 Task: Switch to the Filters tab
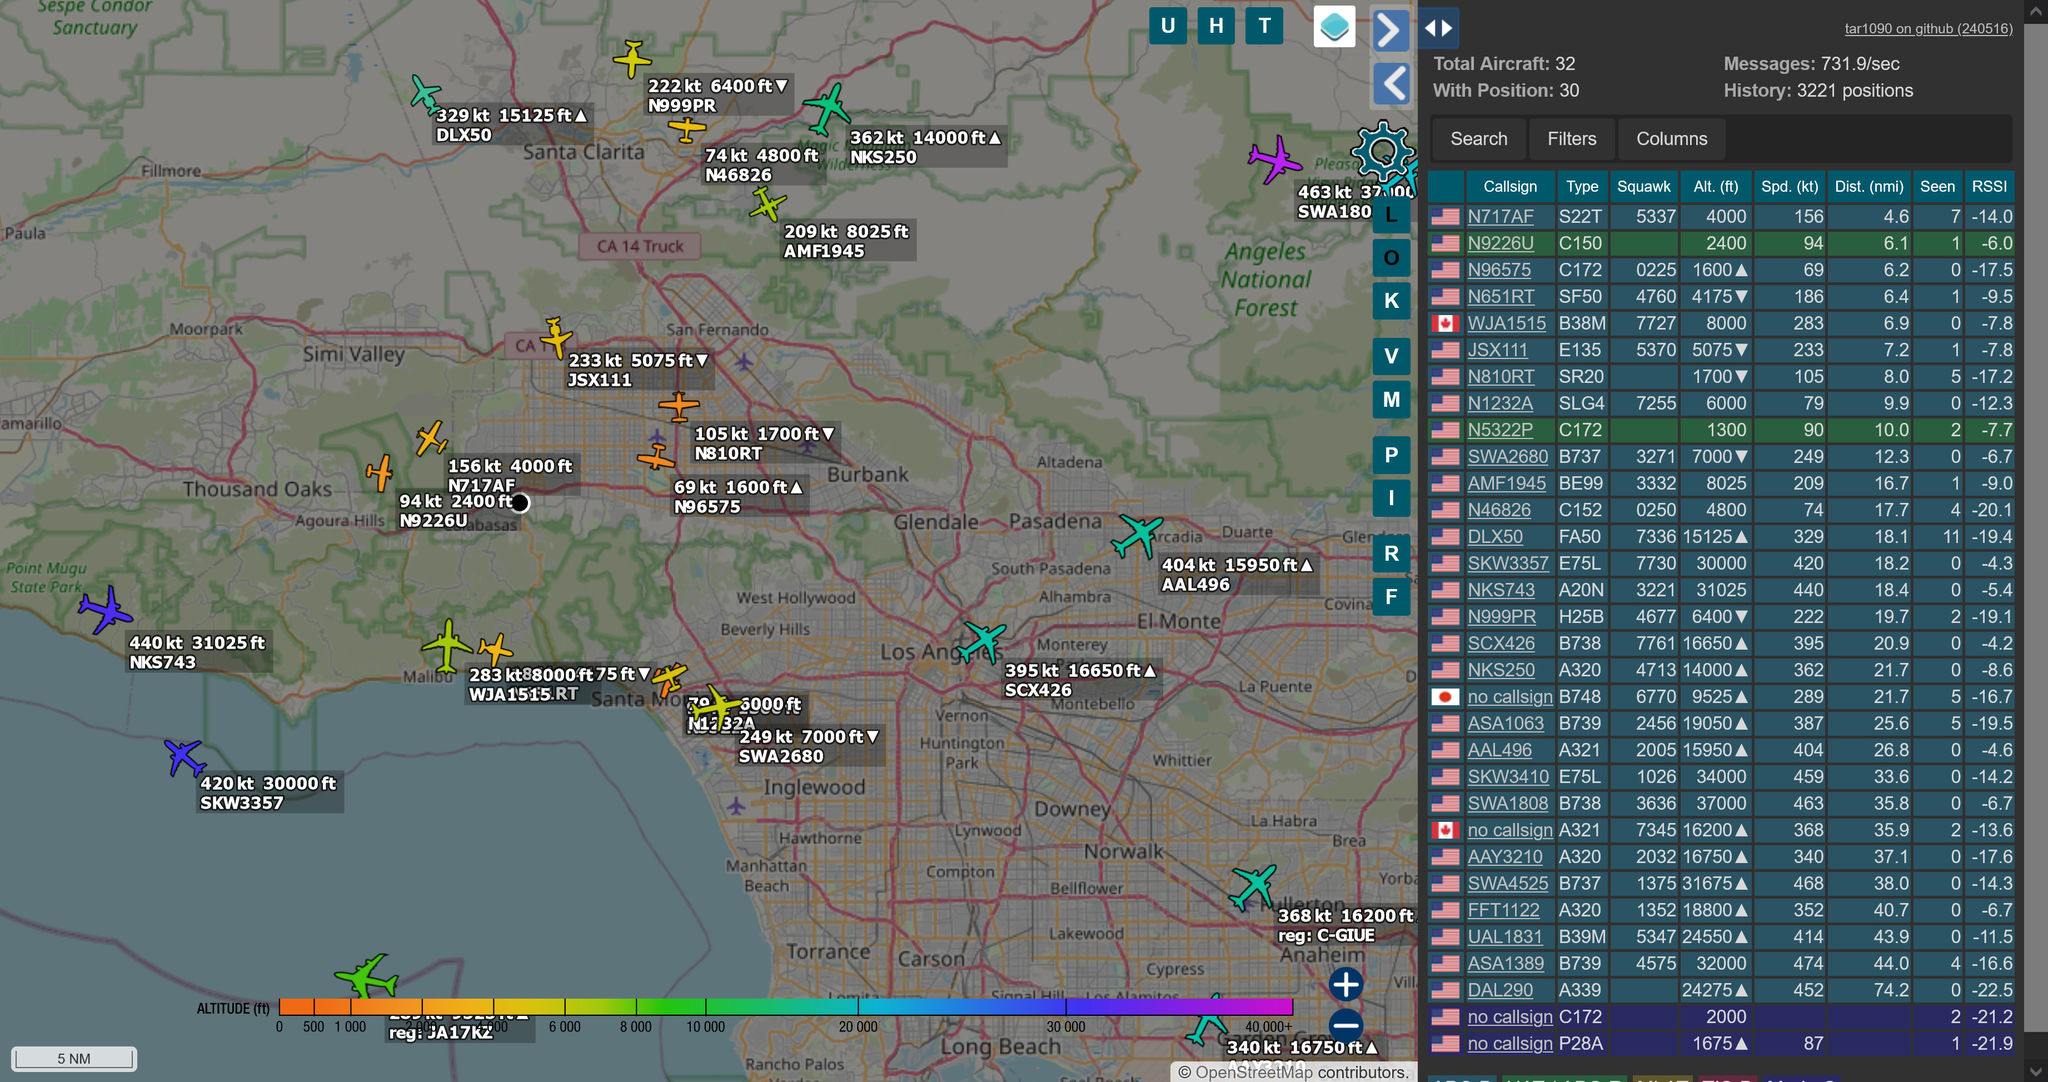tap(1570, 139)
